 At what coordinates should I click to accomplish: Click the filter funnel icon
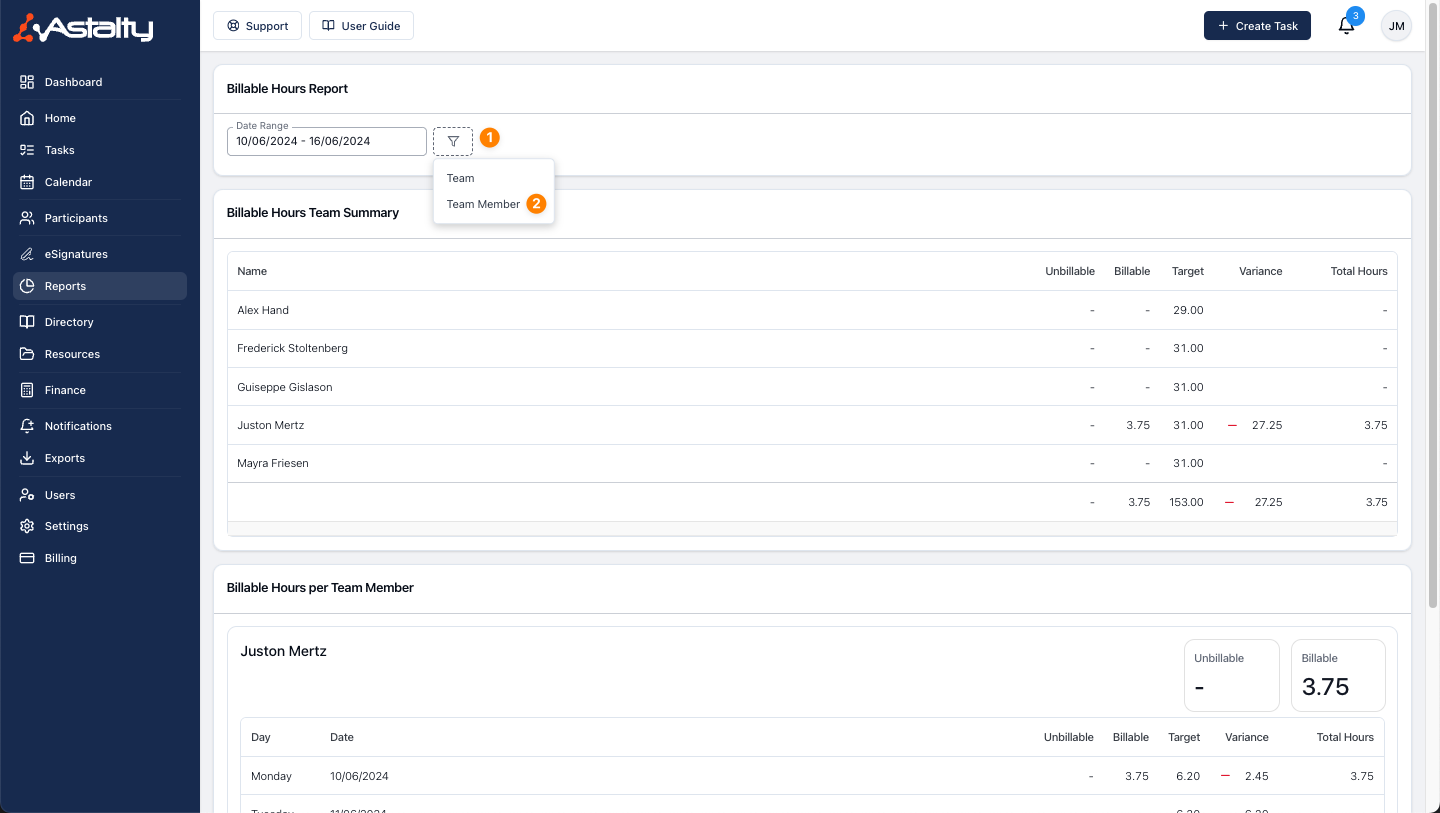(453, 142)
